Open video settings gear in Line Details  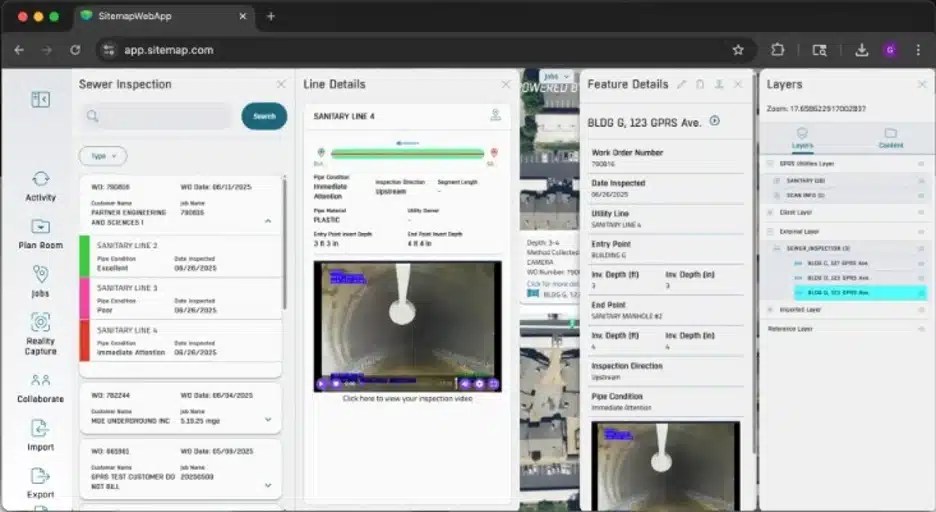[x=479, y=384]
